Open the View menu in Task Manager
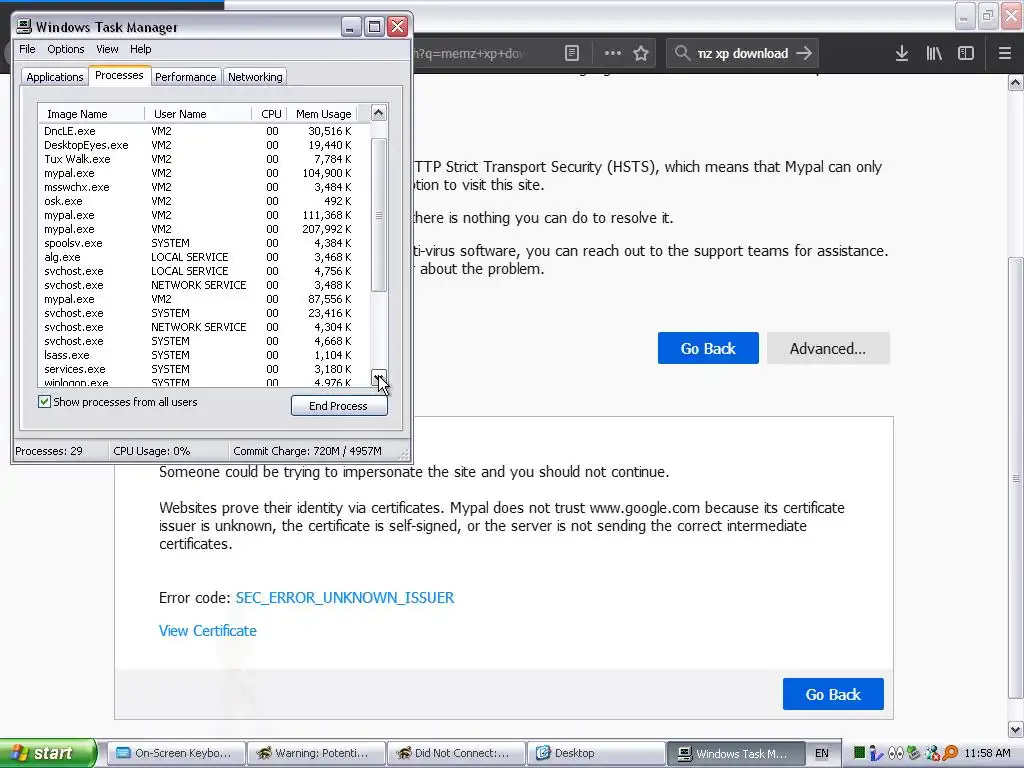 (107, 49)
